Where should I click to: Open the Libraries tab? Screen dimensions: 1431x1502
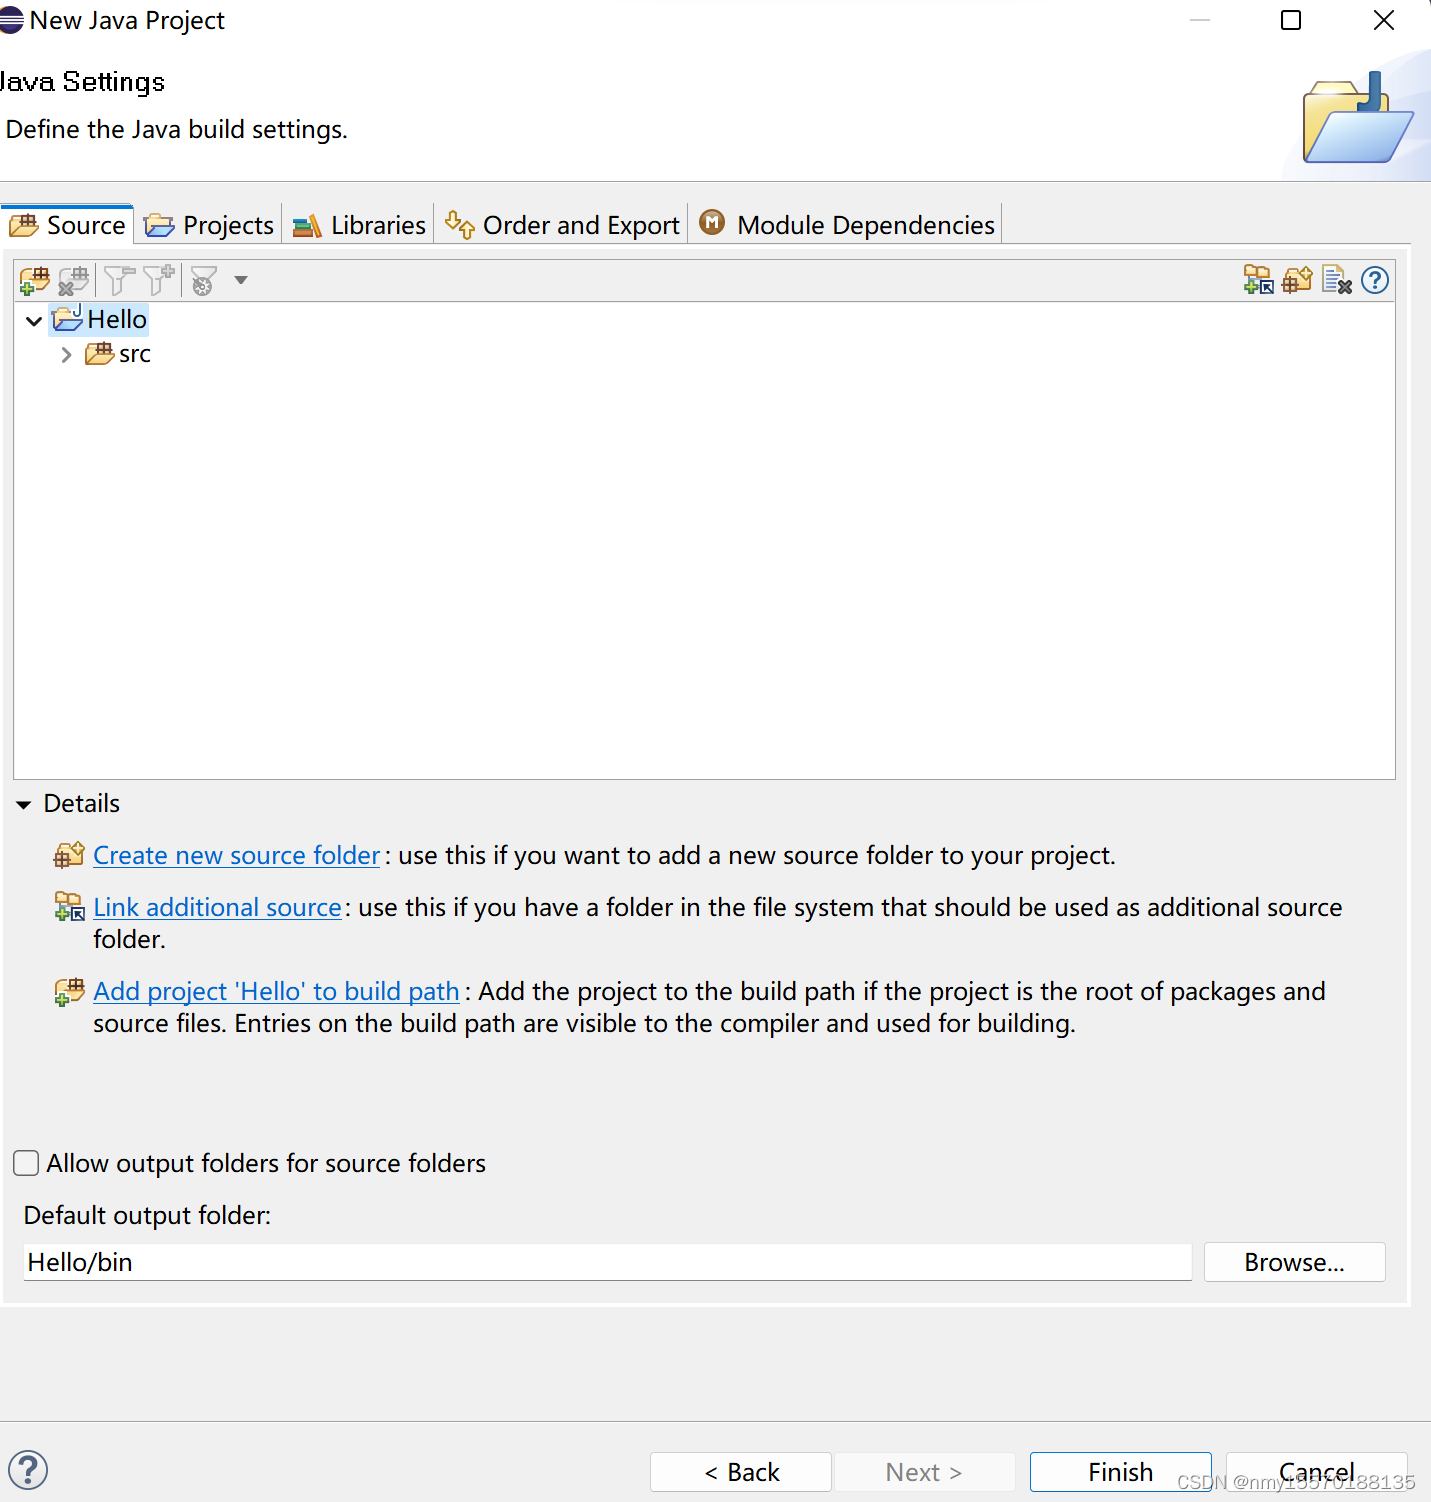[359, 225]
